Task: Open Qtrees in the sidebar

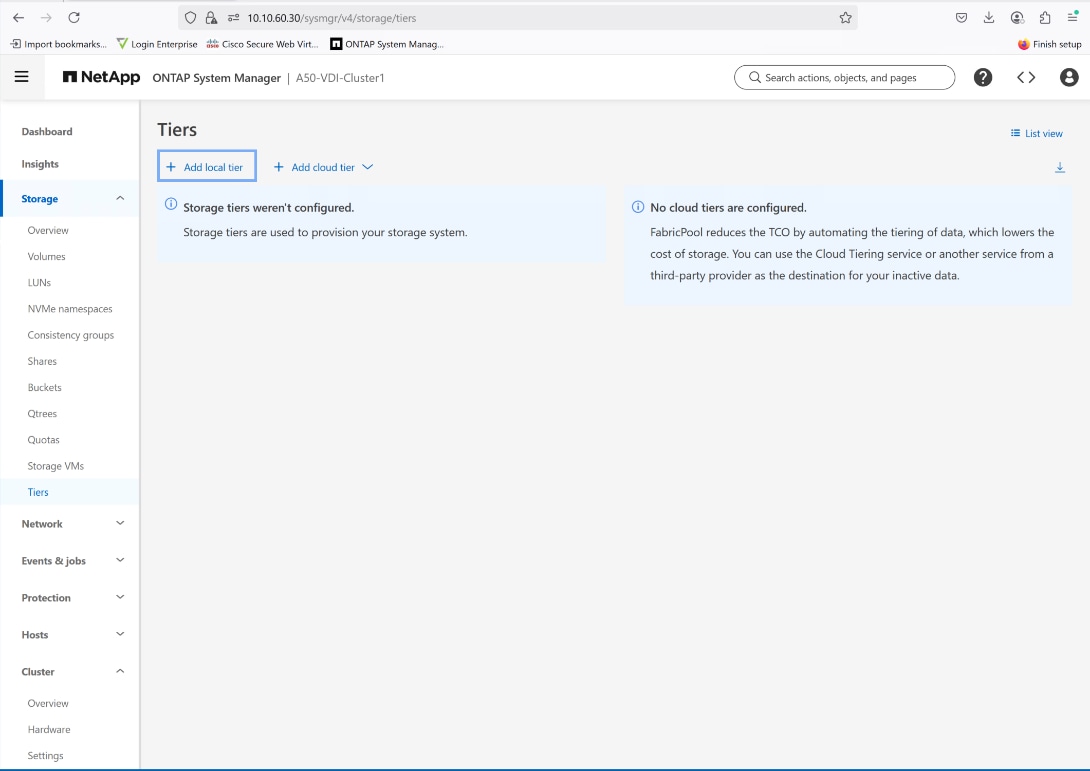Action: [x=42, y=414]
